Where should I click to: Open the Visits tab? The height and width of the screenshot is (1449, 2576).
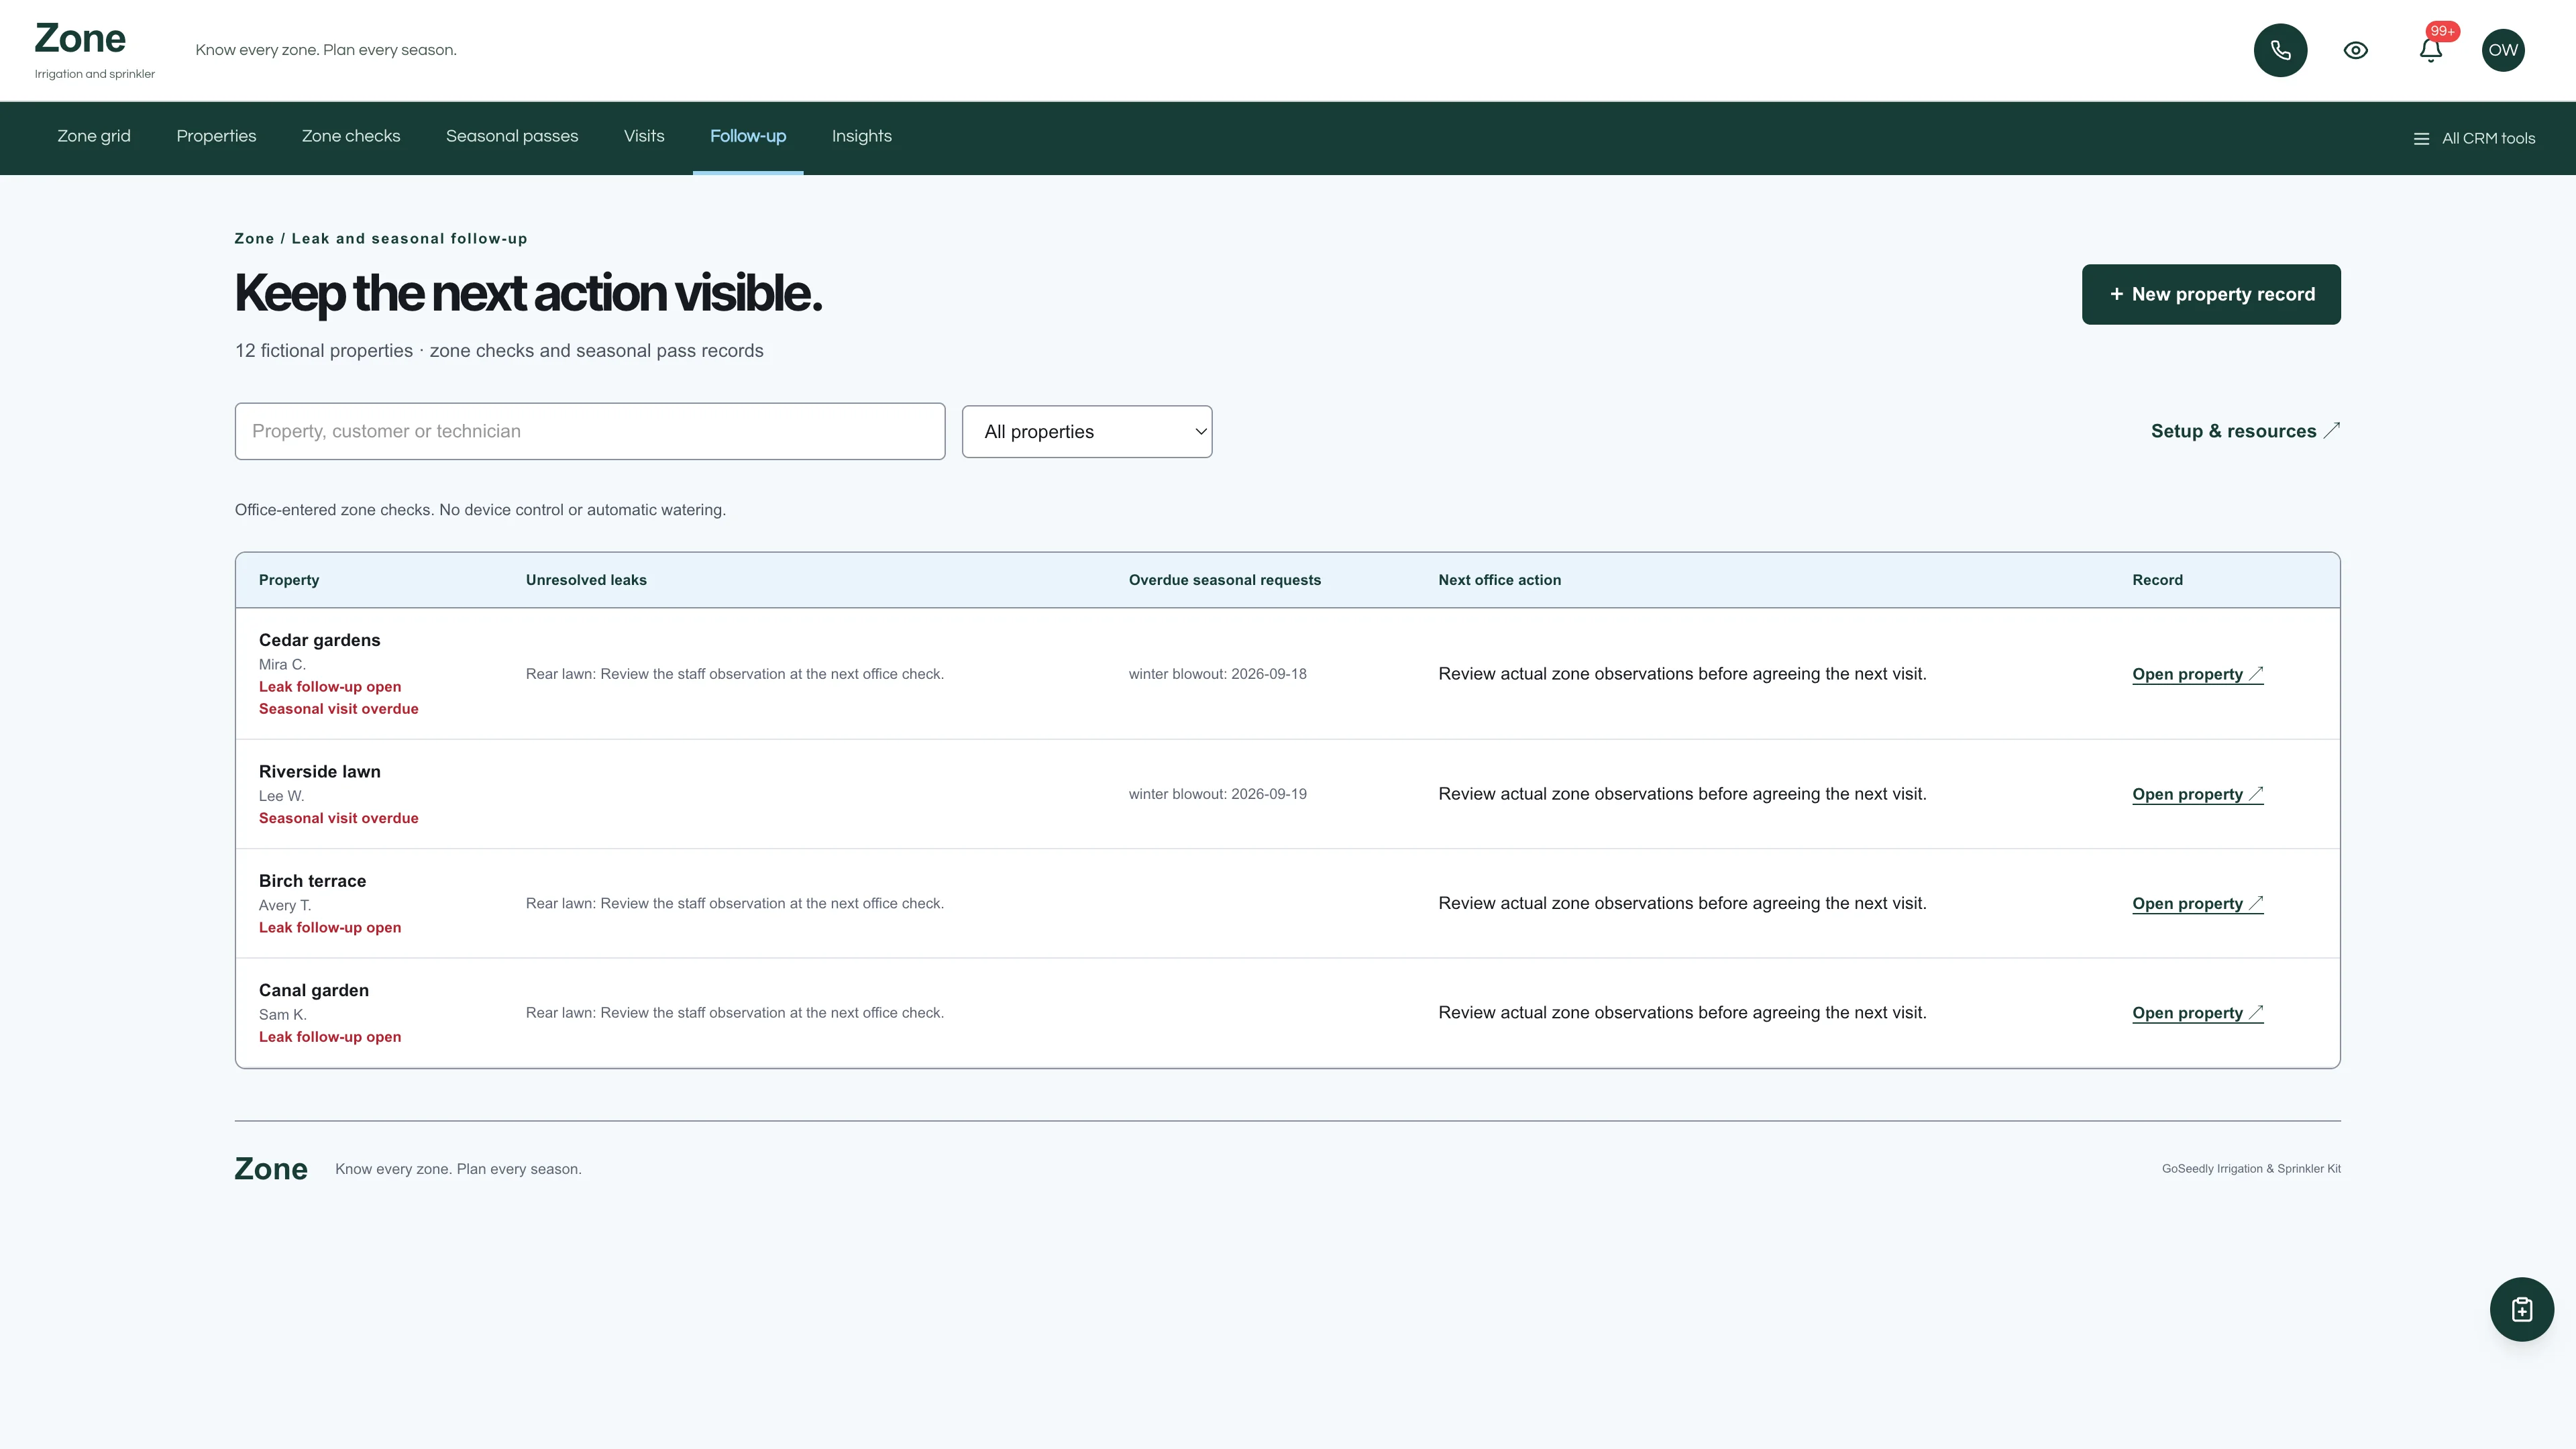tap(644, 136)
